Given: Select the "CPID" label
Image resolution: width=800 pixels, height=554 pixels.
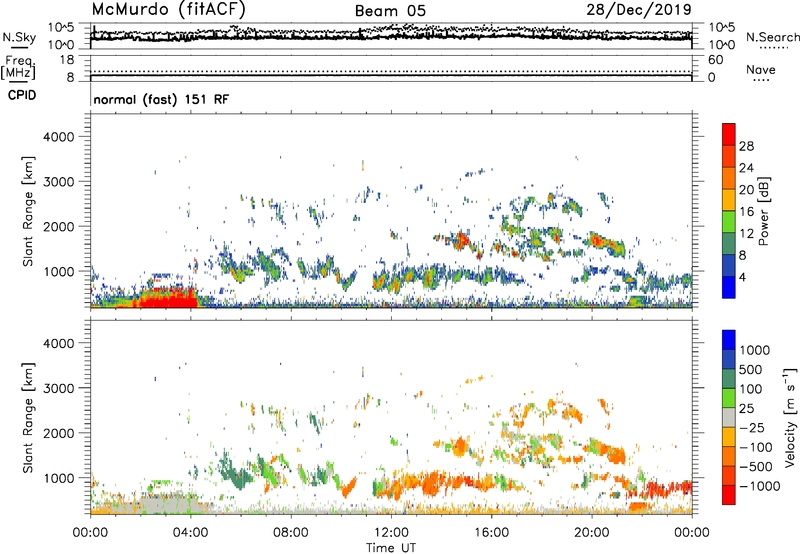Looking at the screenshot, I should pyautogui.click(x=22, y=95).
